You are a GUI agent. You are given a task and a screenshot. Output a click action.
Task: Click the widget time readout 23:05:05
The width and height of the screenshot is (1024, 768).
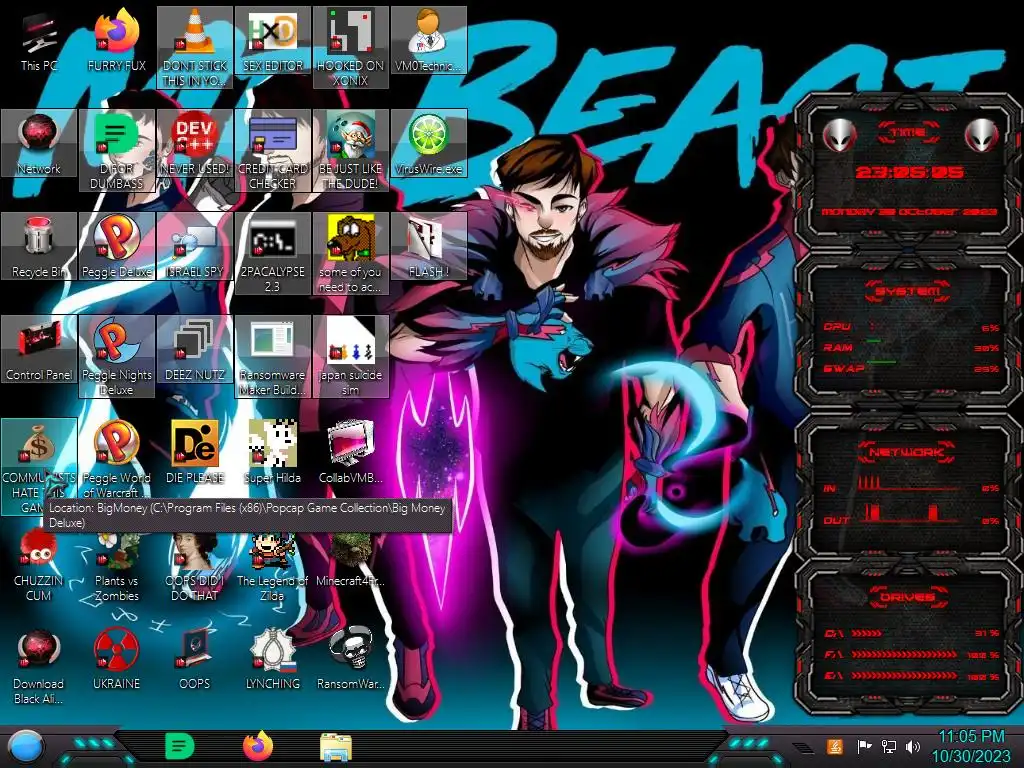pos(910,173)
